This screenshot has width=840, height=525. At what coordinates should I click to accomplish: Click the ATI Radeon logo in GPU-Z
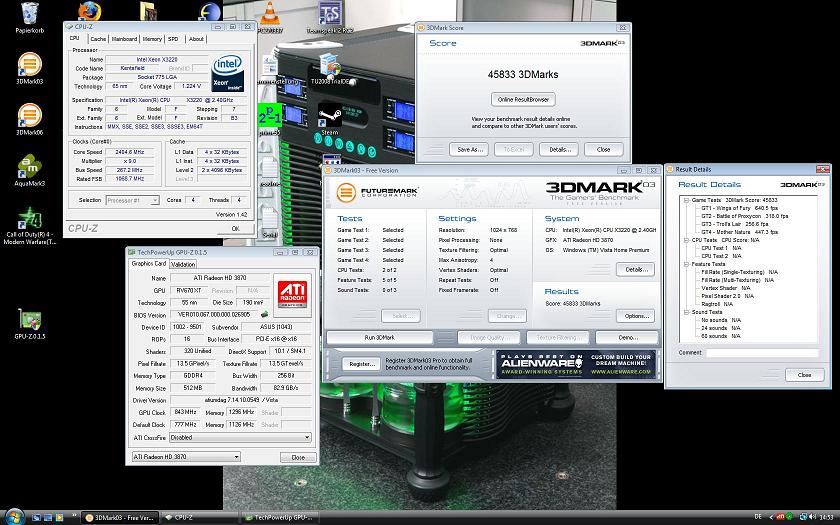click(x=292, y=293)
